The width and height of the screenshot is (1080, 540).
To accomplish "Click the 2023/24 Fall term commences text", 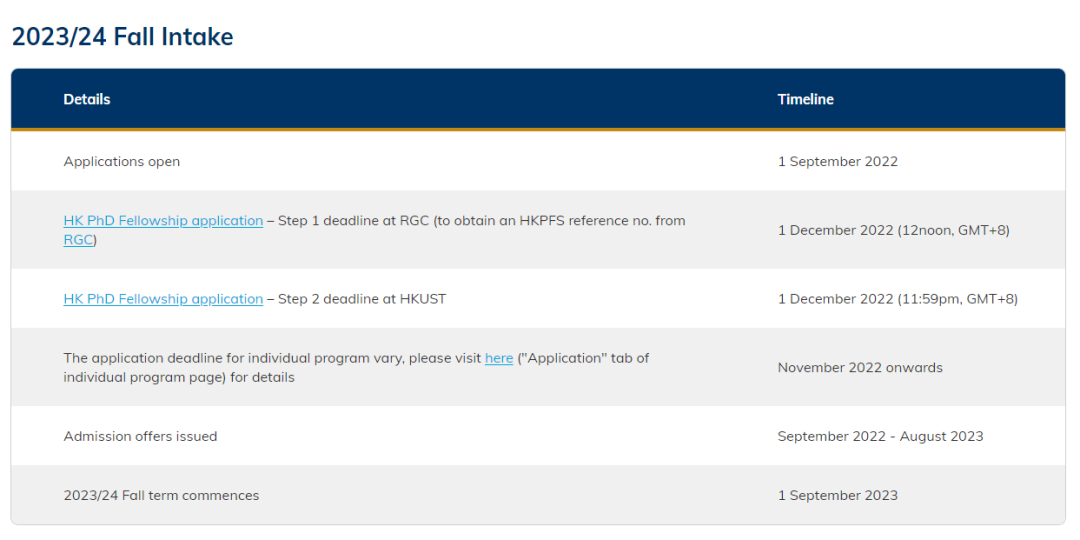I will pyautogui.click(x=161, y=495).
